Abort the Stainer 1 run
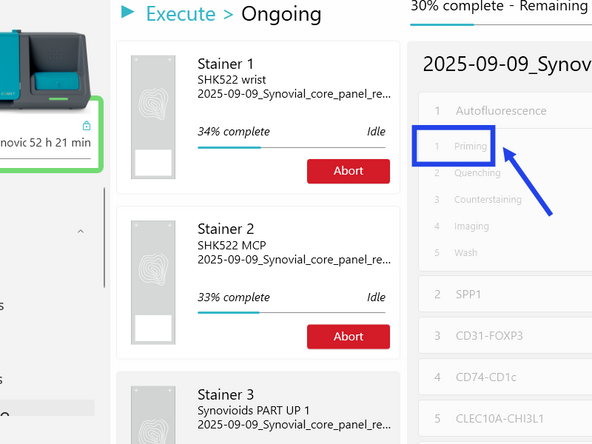 pos(348,171)
